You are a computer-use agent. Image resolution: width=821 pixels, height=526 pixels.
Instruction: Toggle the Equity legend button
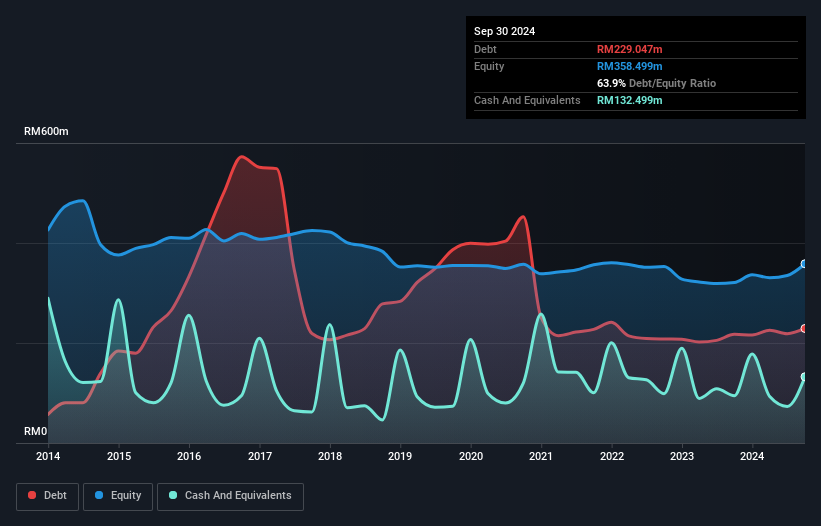click(x=118, y=496)
